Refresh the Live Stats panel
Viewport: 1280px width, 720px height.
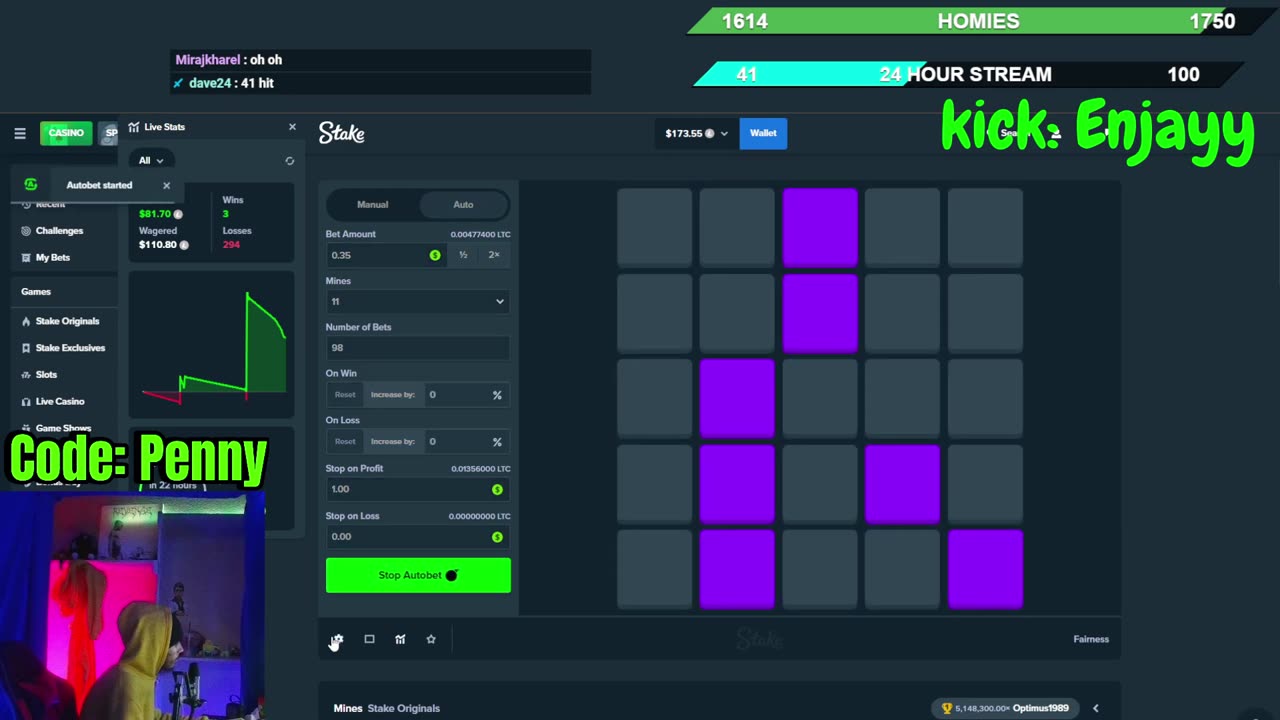pos(290,161)
